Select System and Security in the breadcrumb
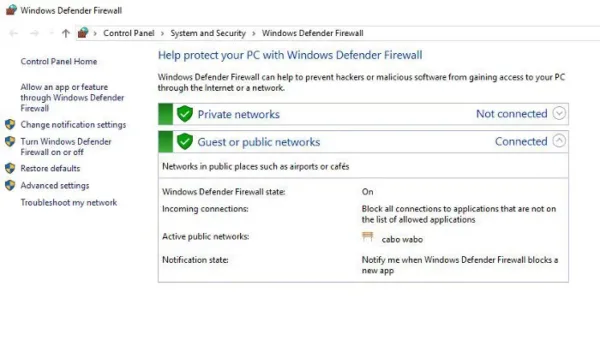Screen dimensions: 600x364 pos(208,33)
